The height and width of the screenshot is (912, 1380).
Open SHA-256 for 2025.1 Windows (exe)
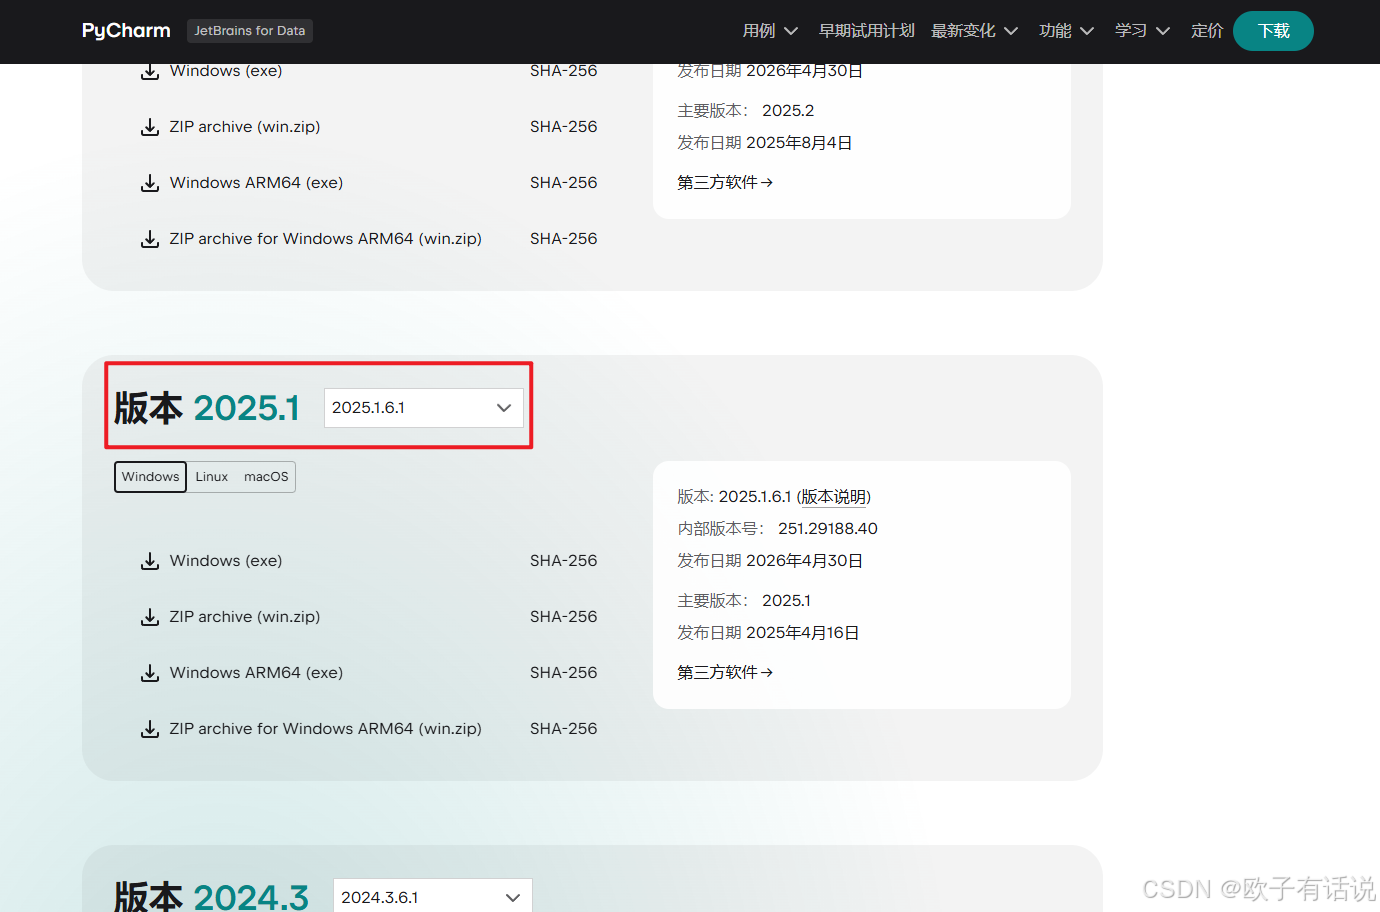point(564,561)
